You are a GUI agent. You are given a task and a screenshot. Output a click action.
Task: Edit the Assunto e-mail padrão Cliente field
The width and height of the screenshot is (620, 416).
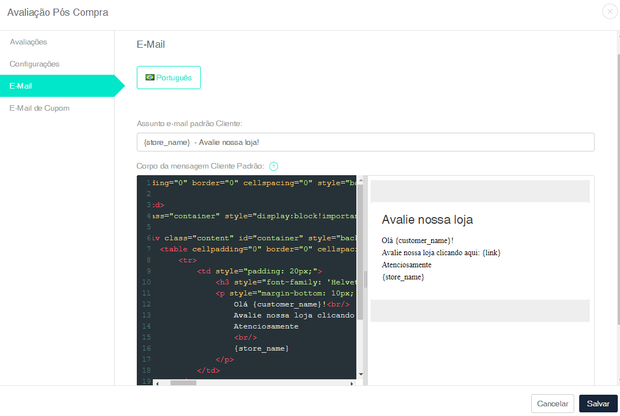click(x=365, y=142)
